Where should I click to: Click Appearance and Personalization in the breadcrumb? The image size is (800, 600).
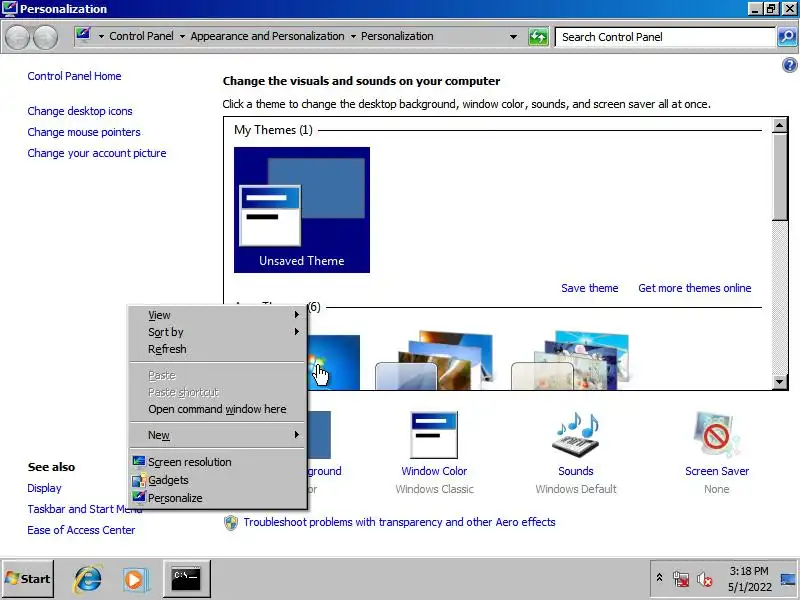[267, 36]
